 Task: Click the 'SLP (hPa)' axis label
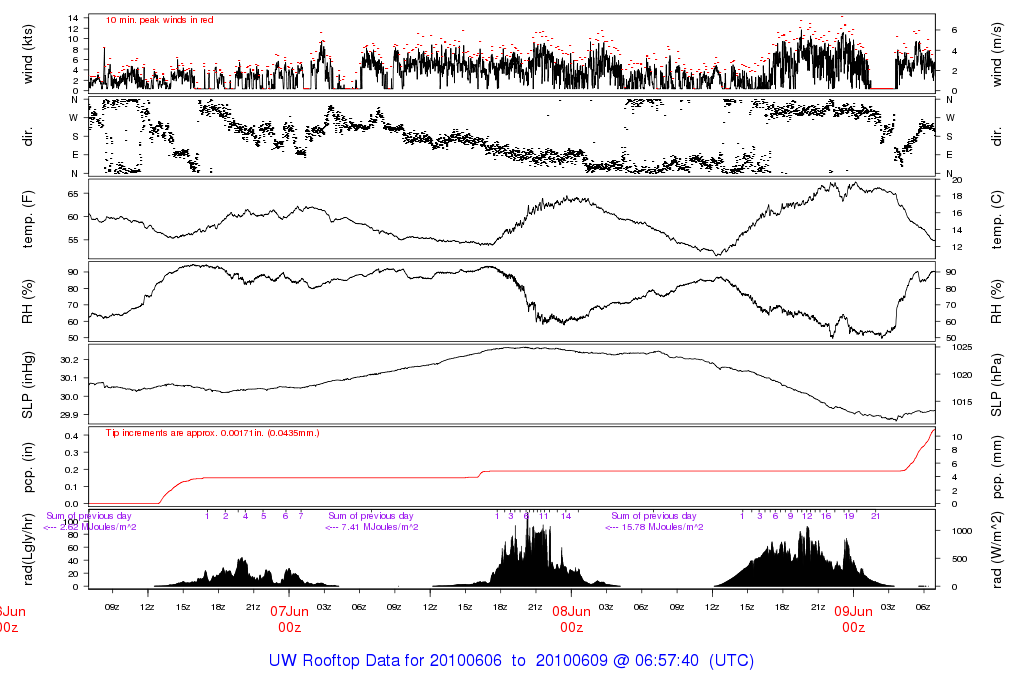pyautogui.click(x=997, y=385)
